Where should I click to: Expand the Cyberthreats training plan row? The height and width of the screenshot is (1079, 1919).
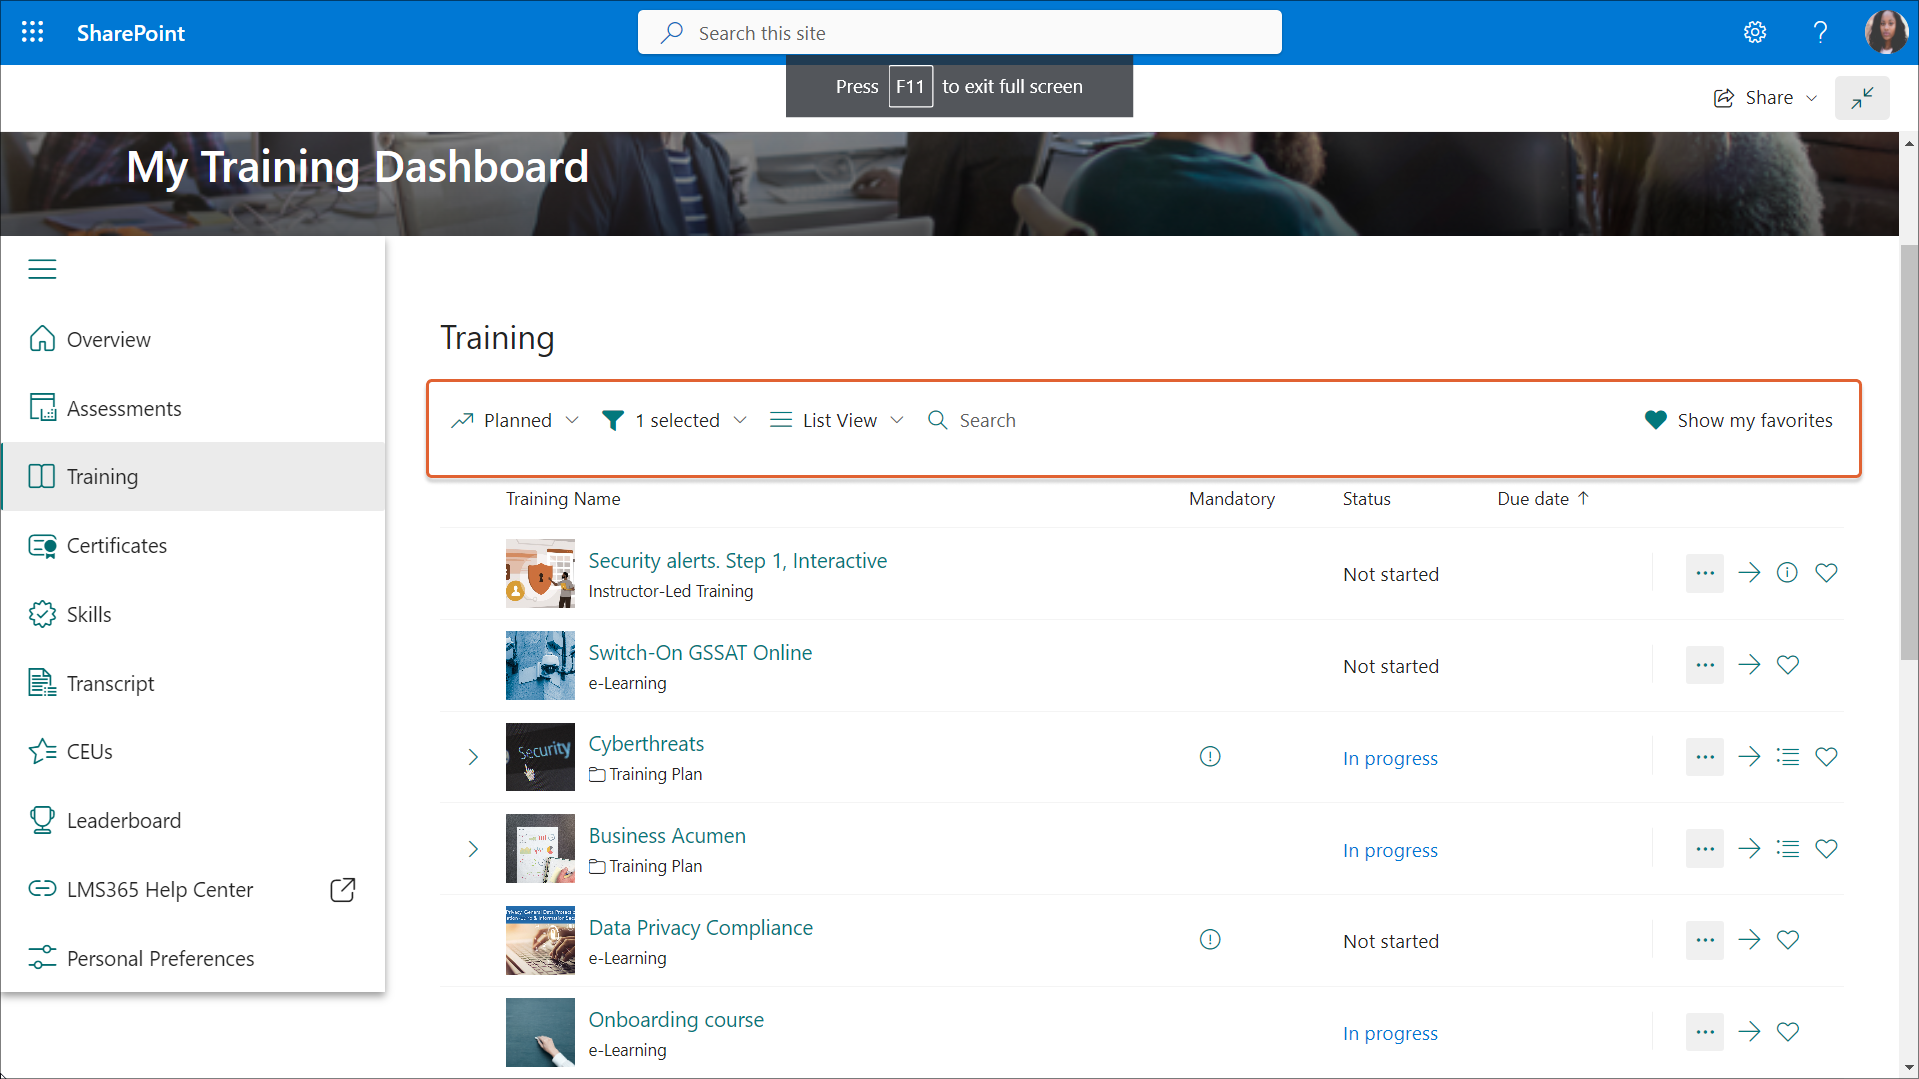pos(473,757)
